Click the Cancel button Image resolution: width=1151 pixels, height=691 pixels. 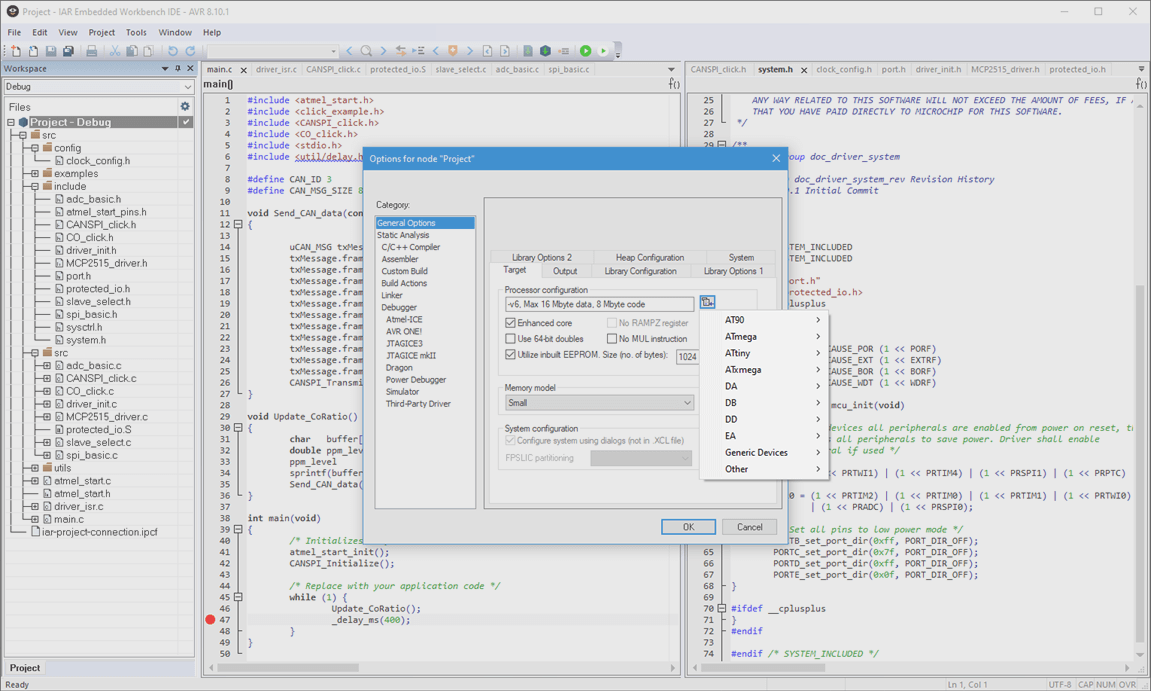point(749,527)
